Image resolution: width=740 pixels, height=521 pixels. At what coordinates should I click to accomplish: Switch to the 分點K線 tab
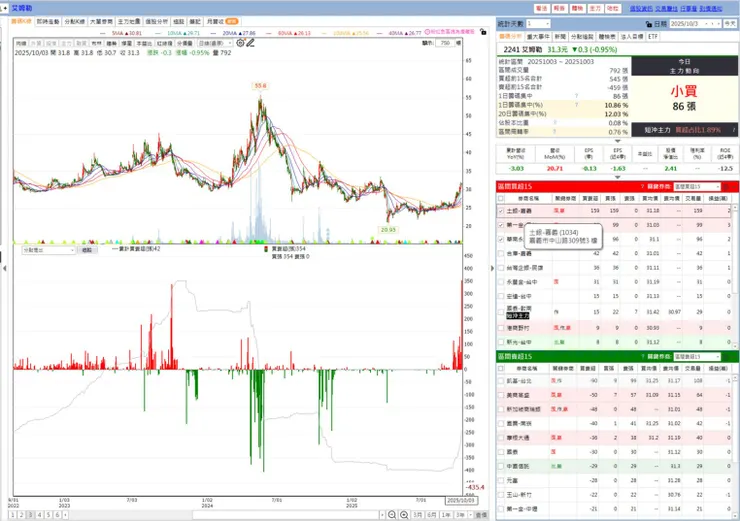click(74, 22)
